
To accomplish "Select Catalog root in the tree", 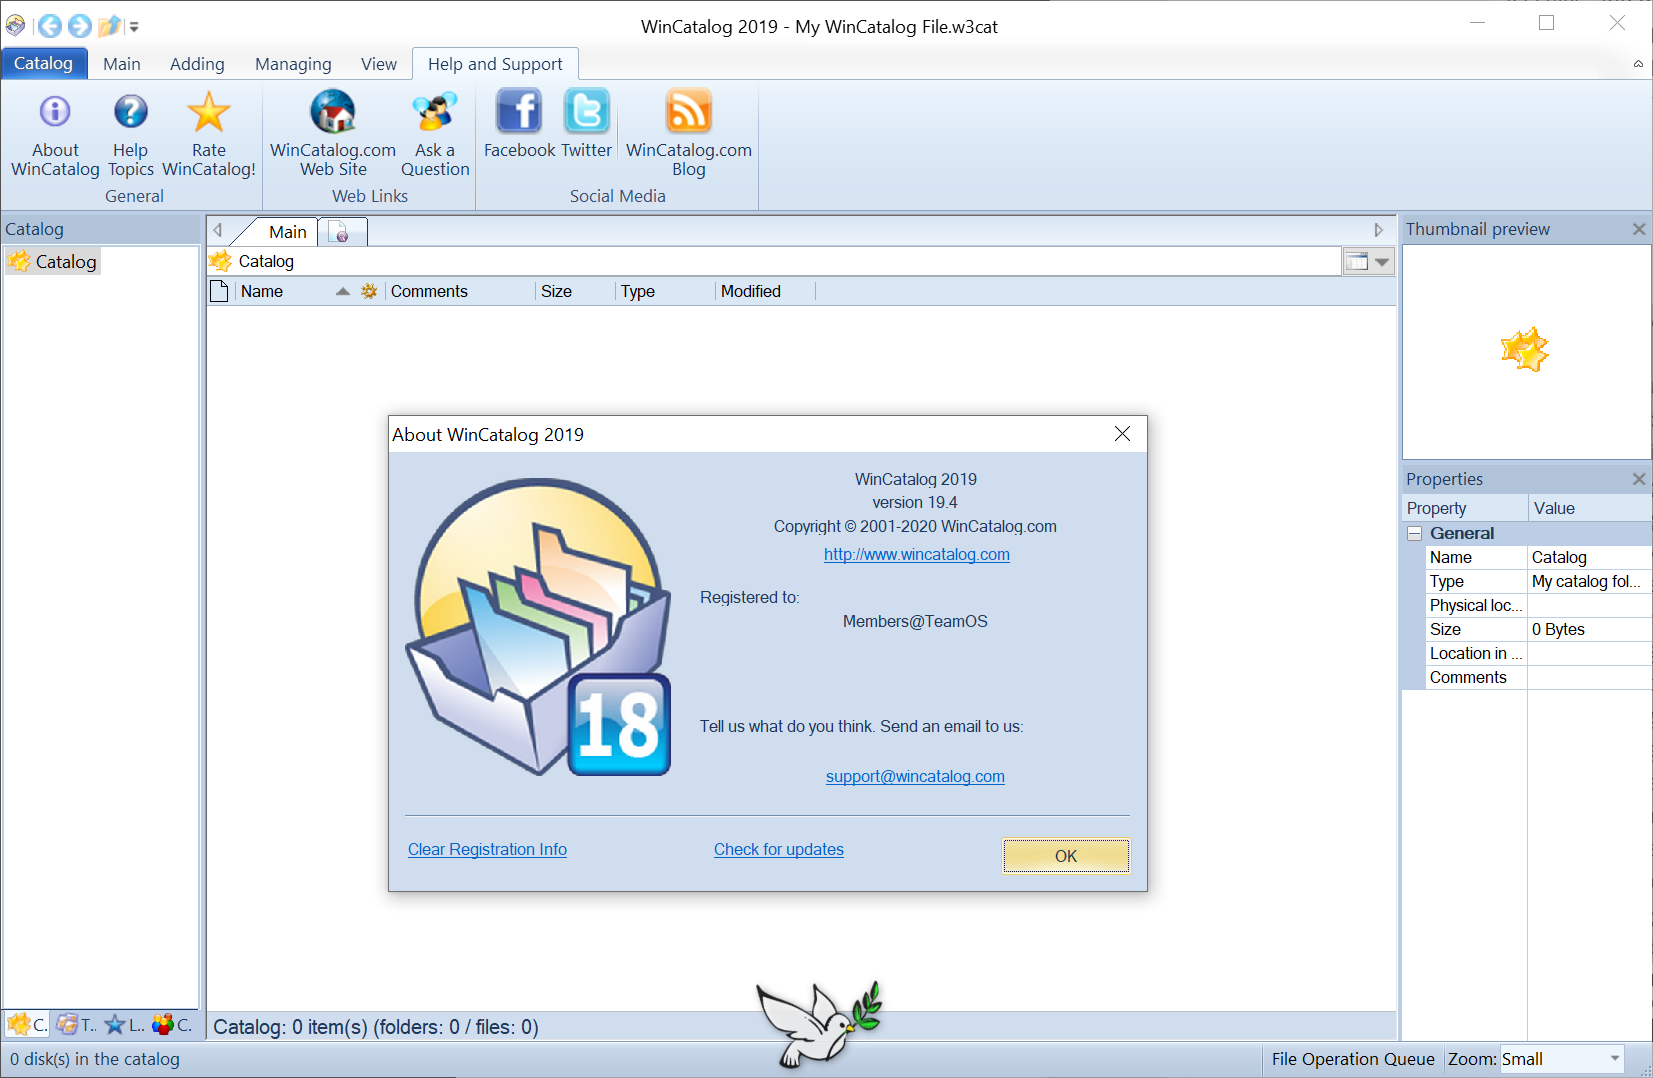I will pos(54,262).
